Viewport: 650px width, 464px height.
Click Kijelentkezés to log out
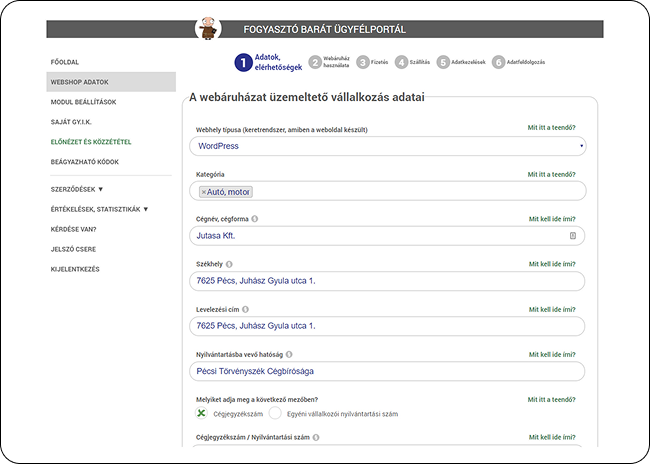[75, 269]
